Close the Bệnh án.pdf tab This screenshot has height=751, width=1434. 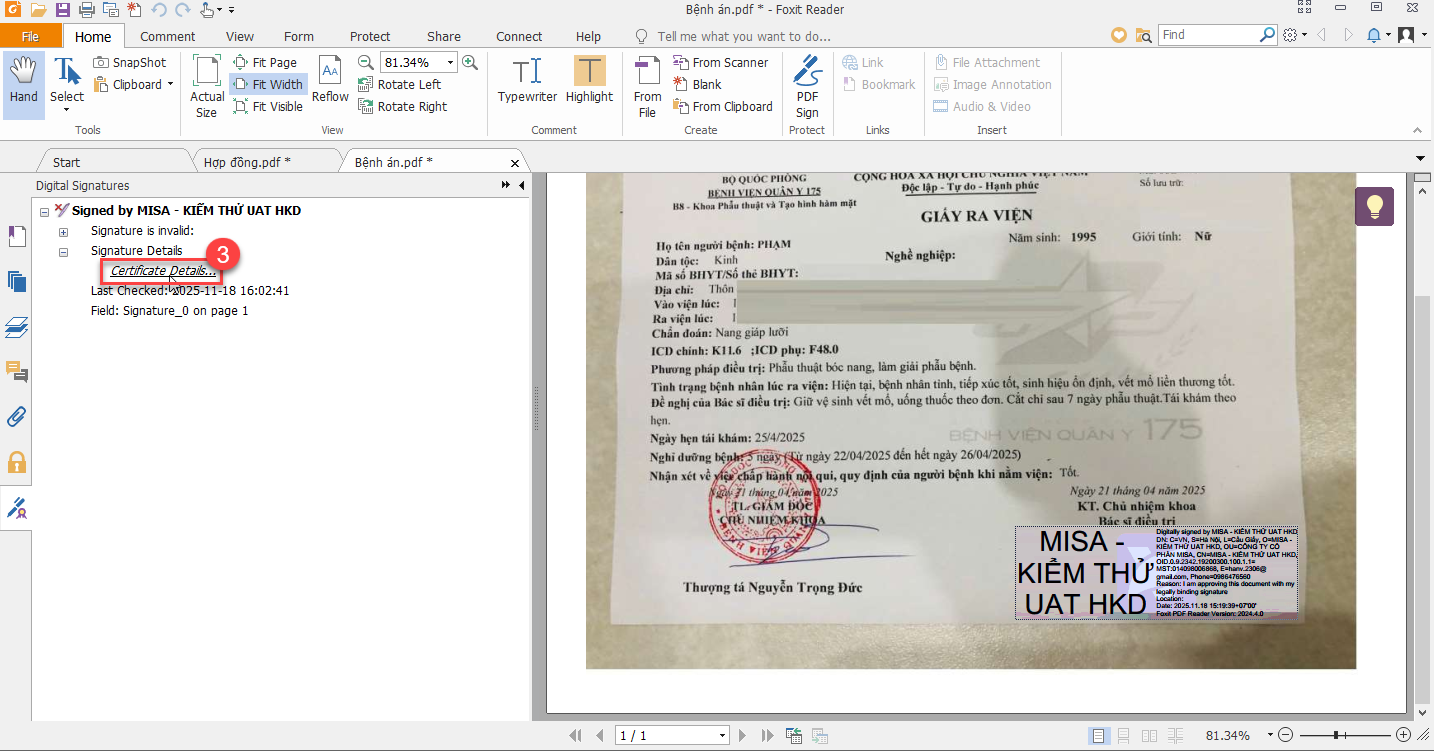[x=515, y=162]
